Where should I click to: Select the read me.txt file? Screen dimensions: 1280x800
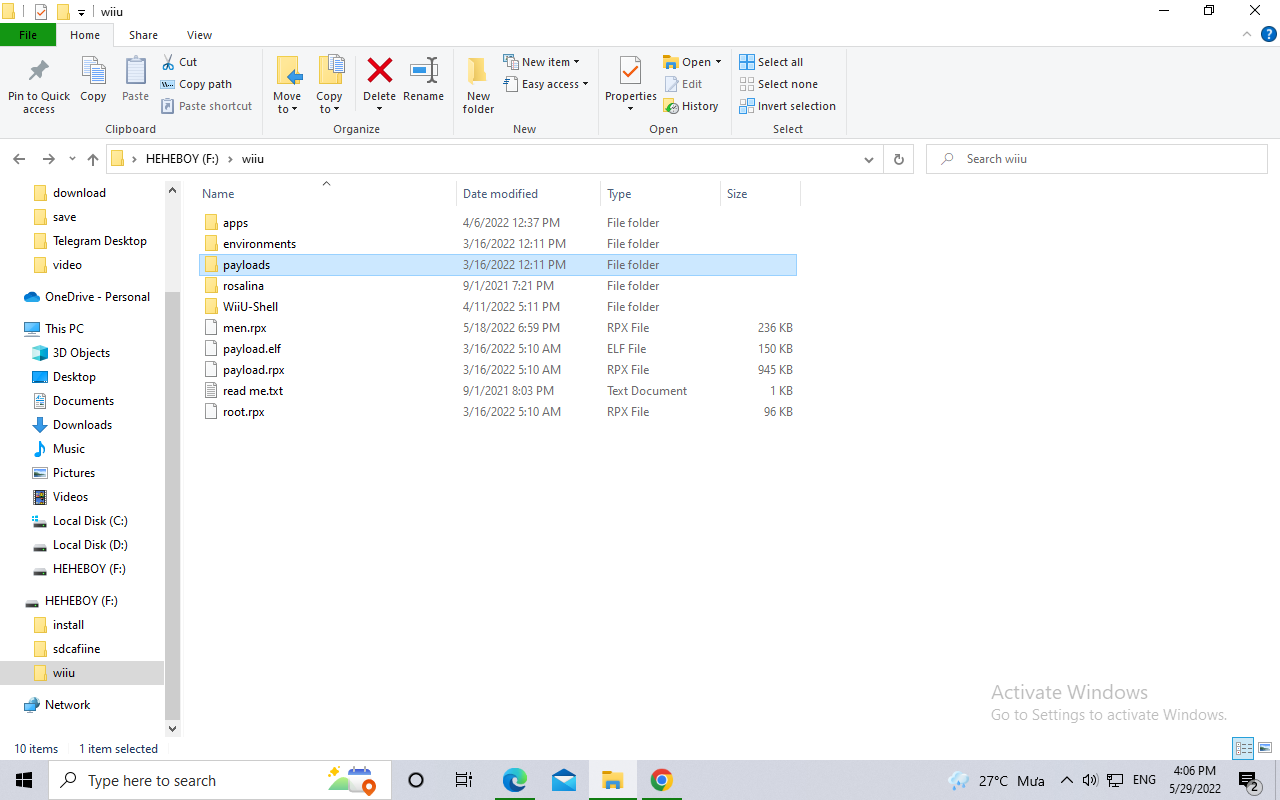(497, 391)
